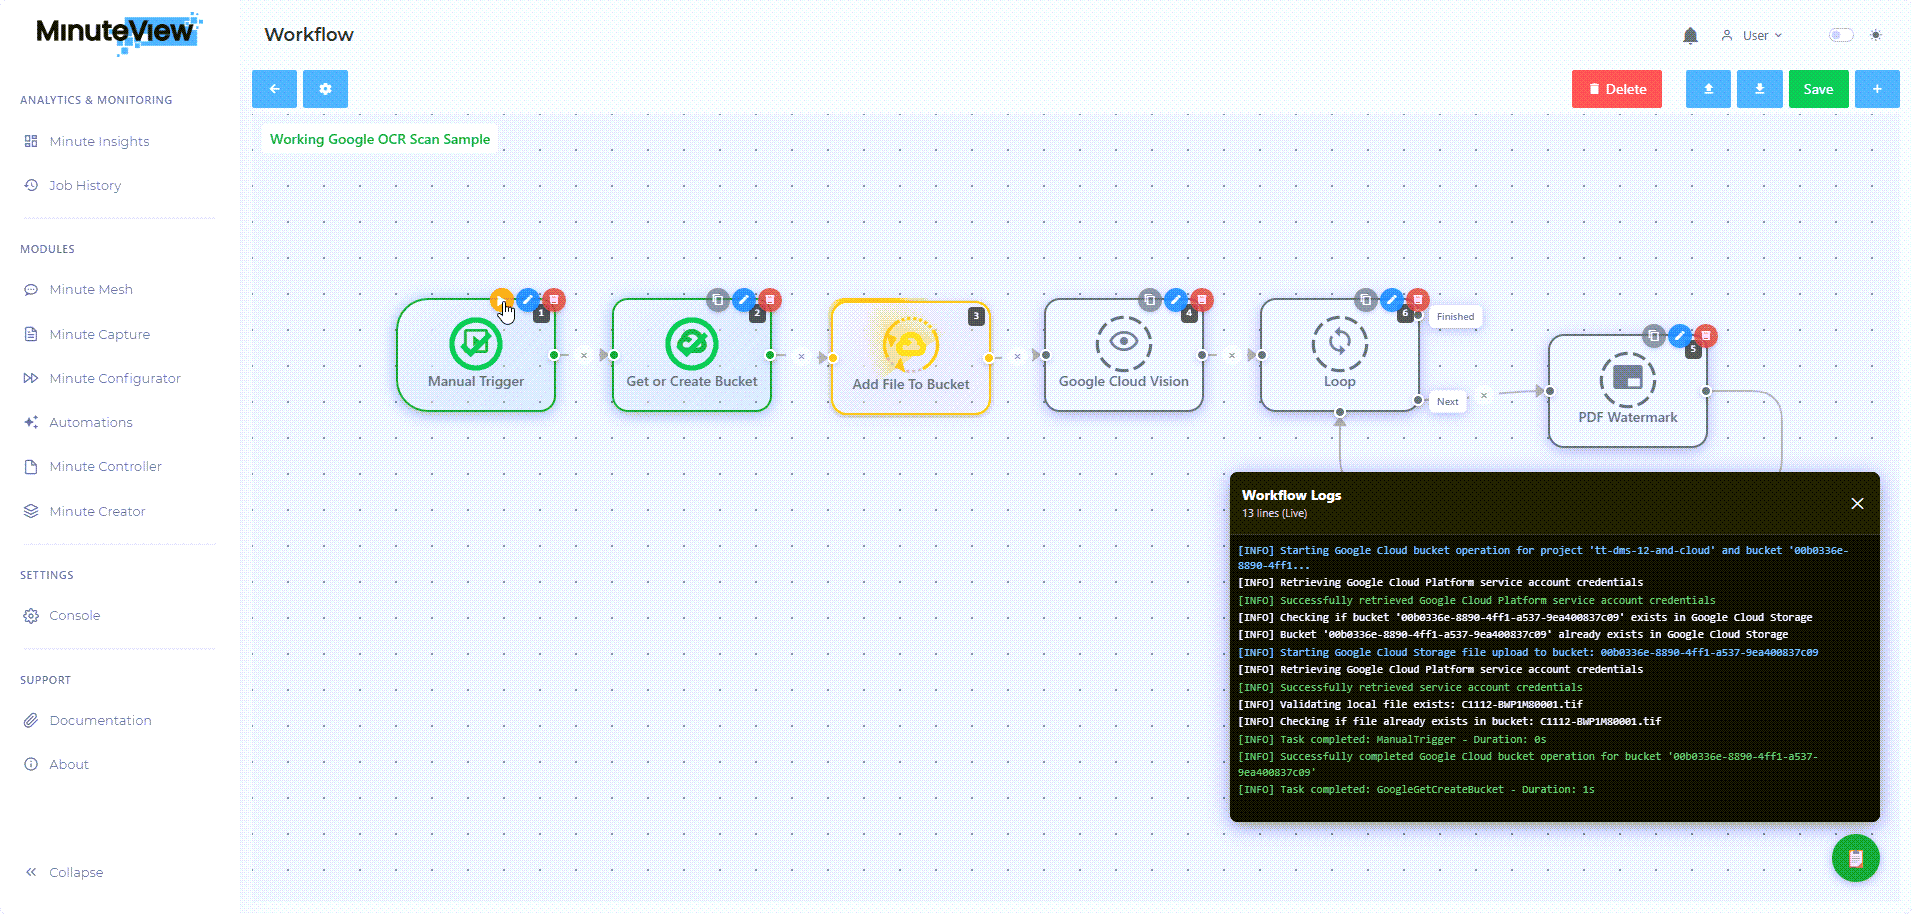Open the workflow settings gear
1912x914 pixels.
[x=325, y=88]
